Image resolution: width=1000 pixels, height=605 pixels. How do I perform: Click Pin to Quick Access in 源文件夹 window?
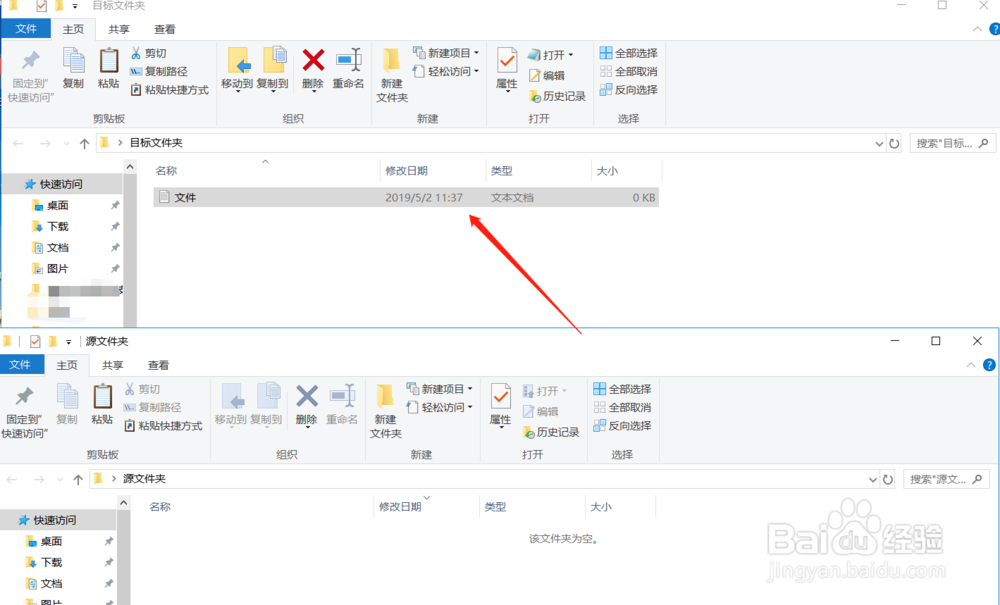(x=24, y=411)
